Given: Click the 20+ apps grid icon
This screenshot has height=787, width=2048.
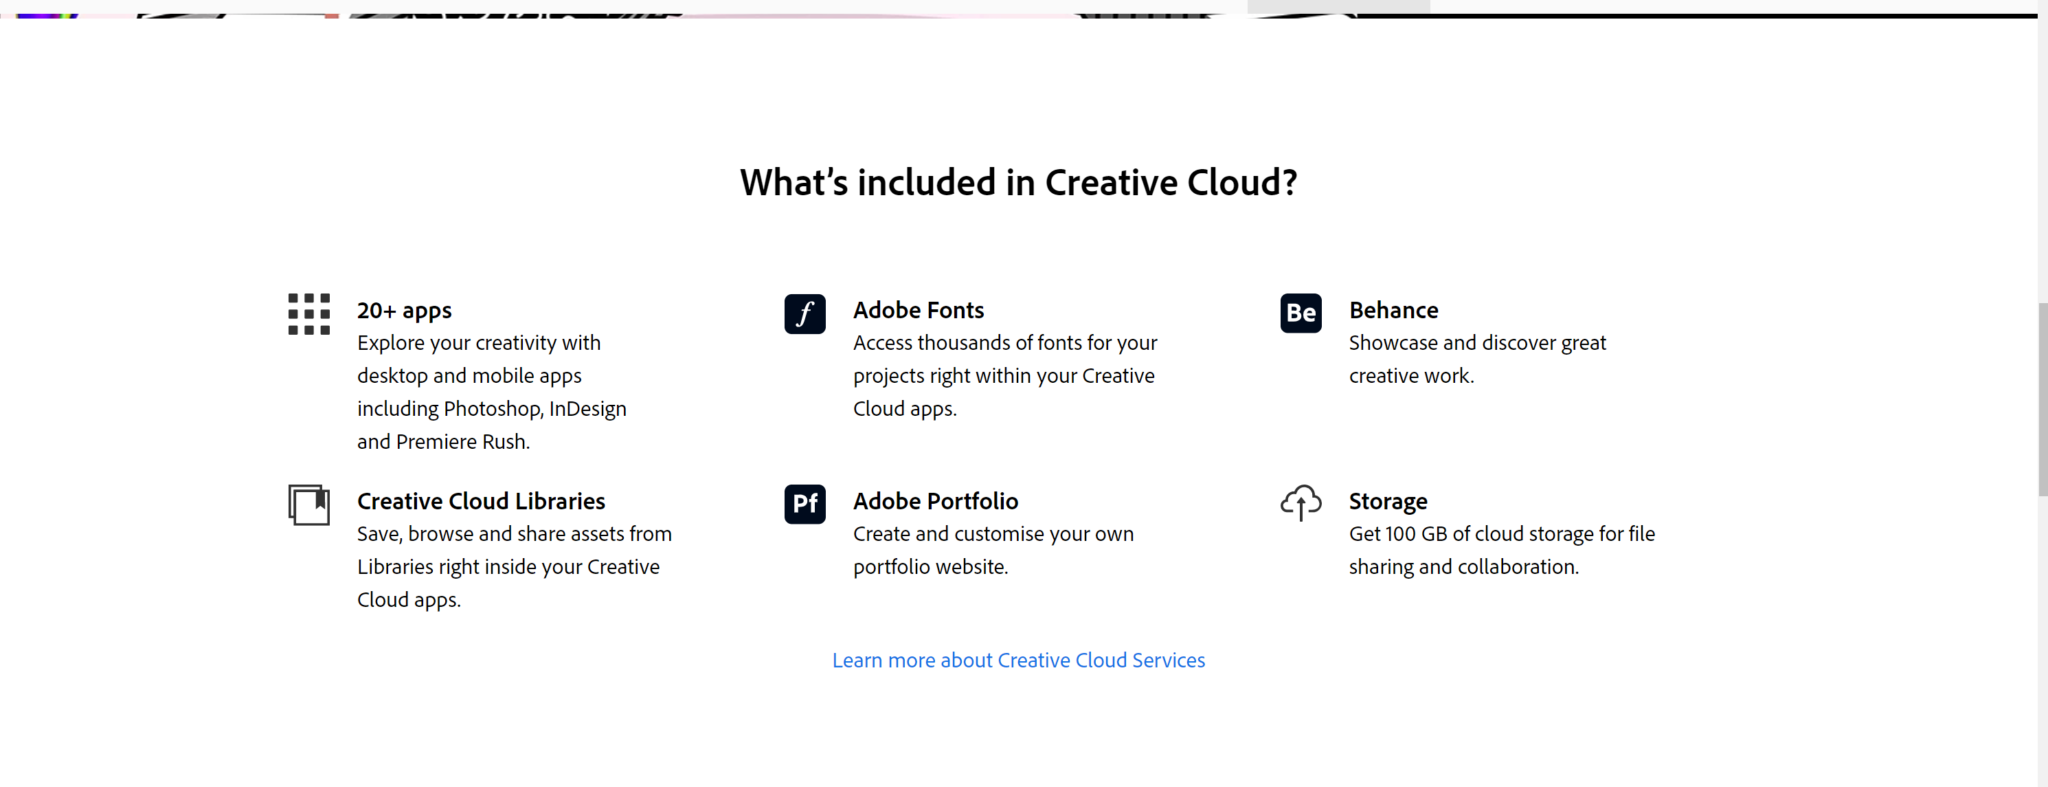Looking at the screenshot, I should 309,314.
